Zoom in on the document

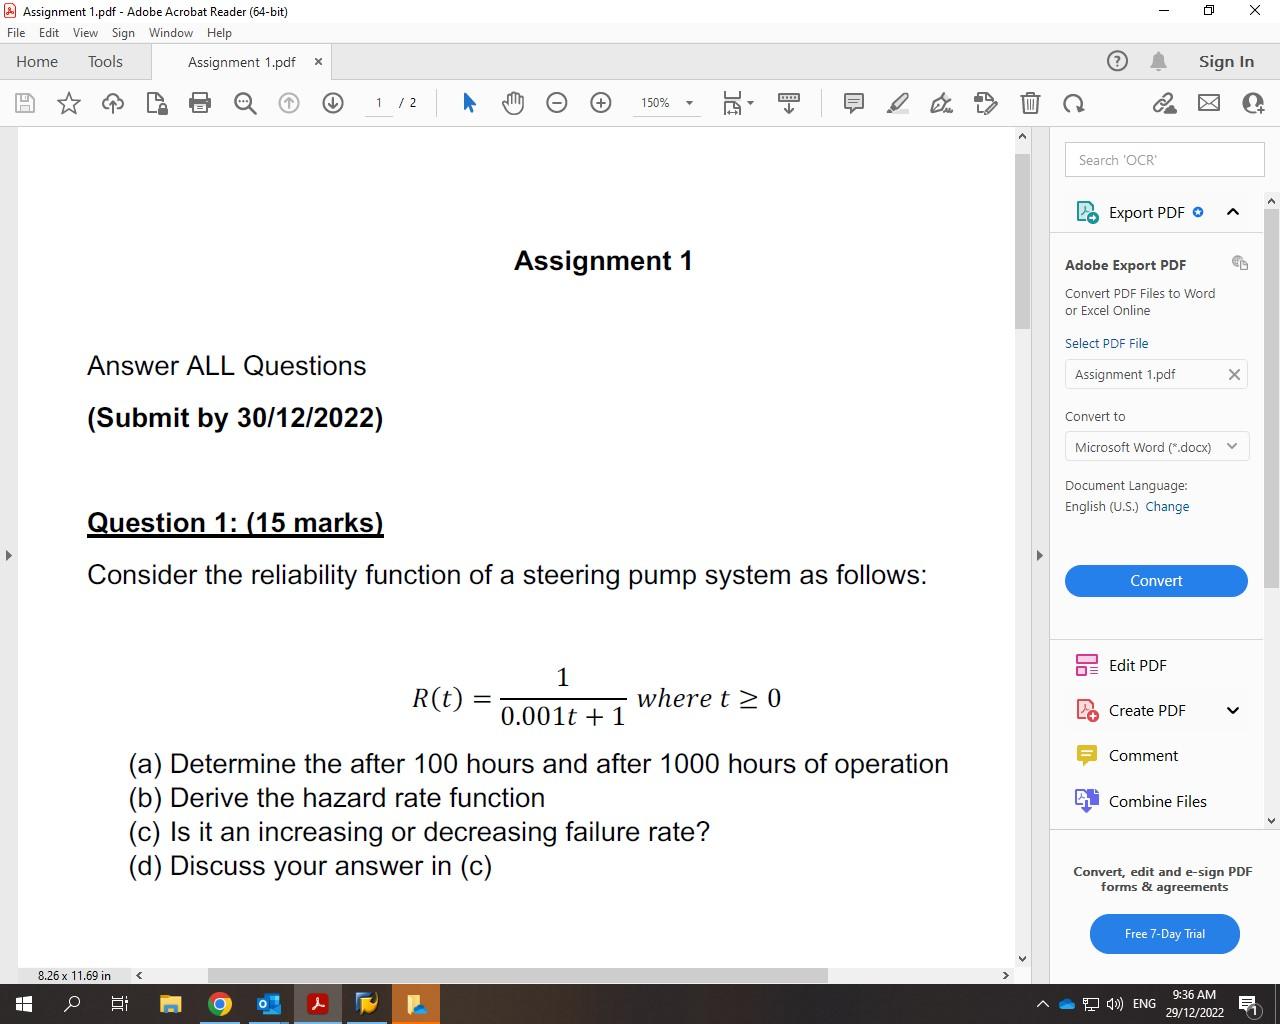pyautogui.click(x=600, y=103)
